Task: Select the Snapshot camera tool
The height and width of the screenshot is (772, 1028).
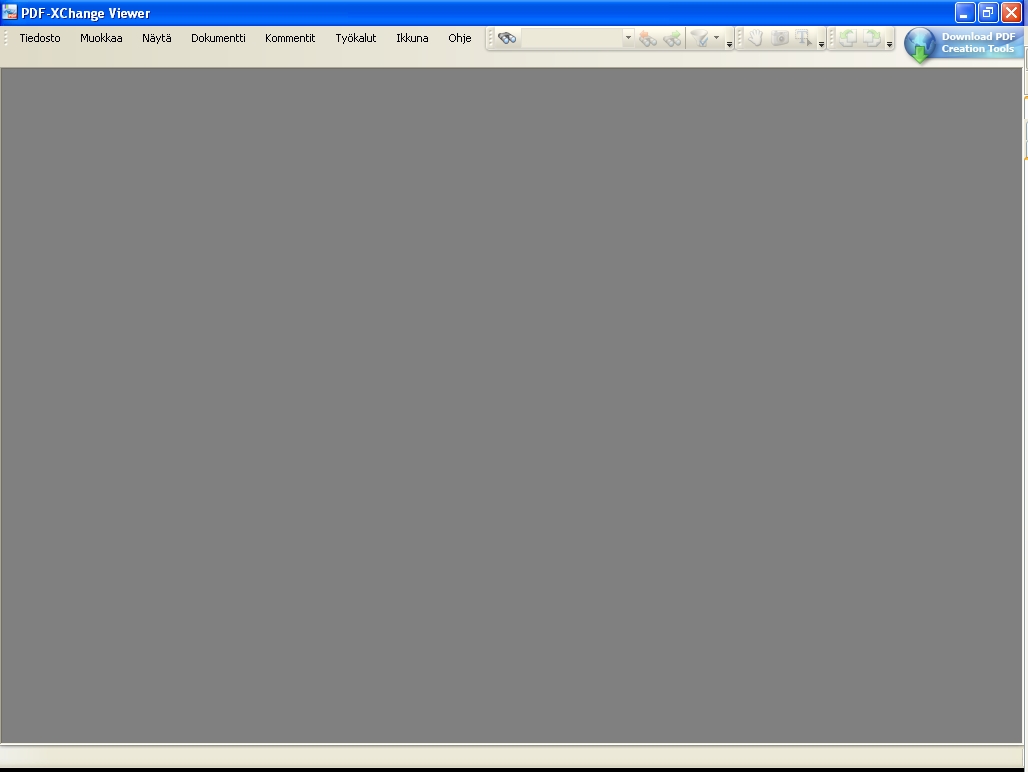Action: (780, 38)
